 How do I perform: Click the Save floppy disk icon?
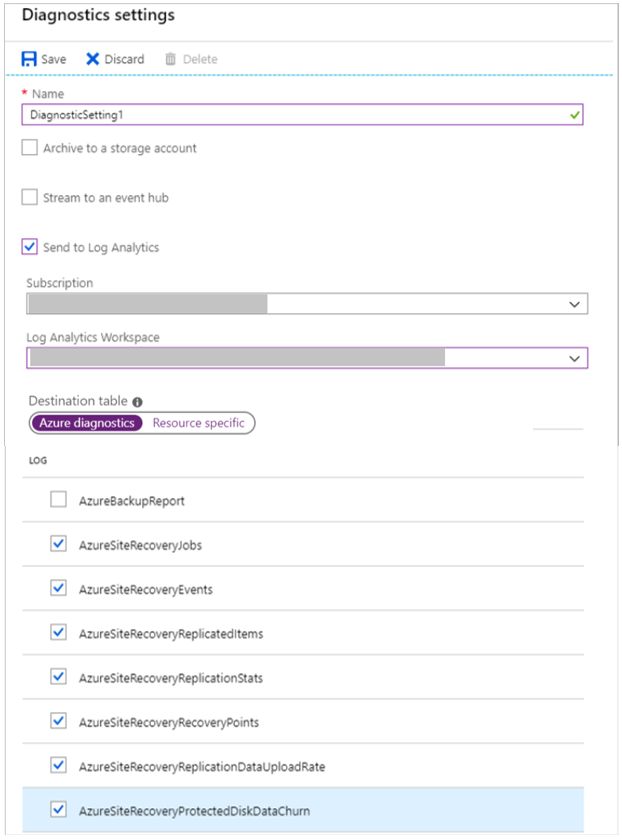(x=29, y=59)
